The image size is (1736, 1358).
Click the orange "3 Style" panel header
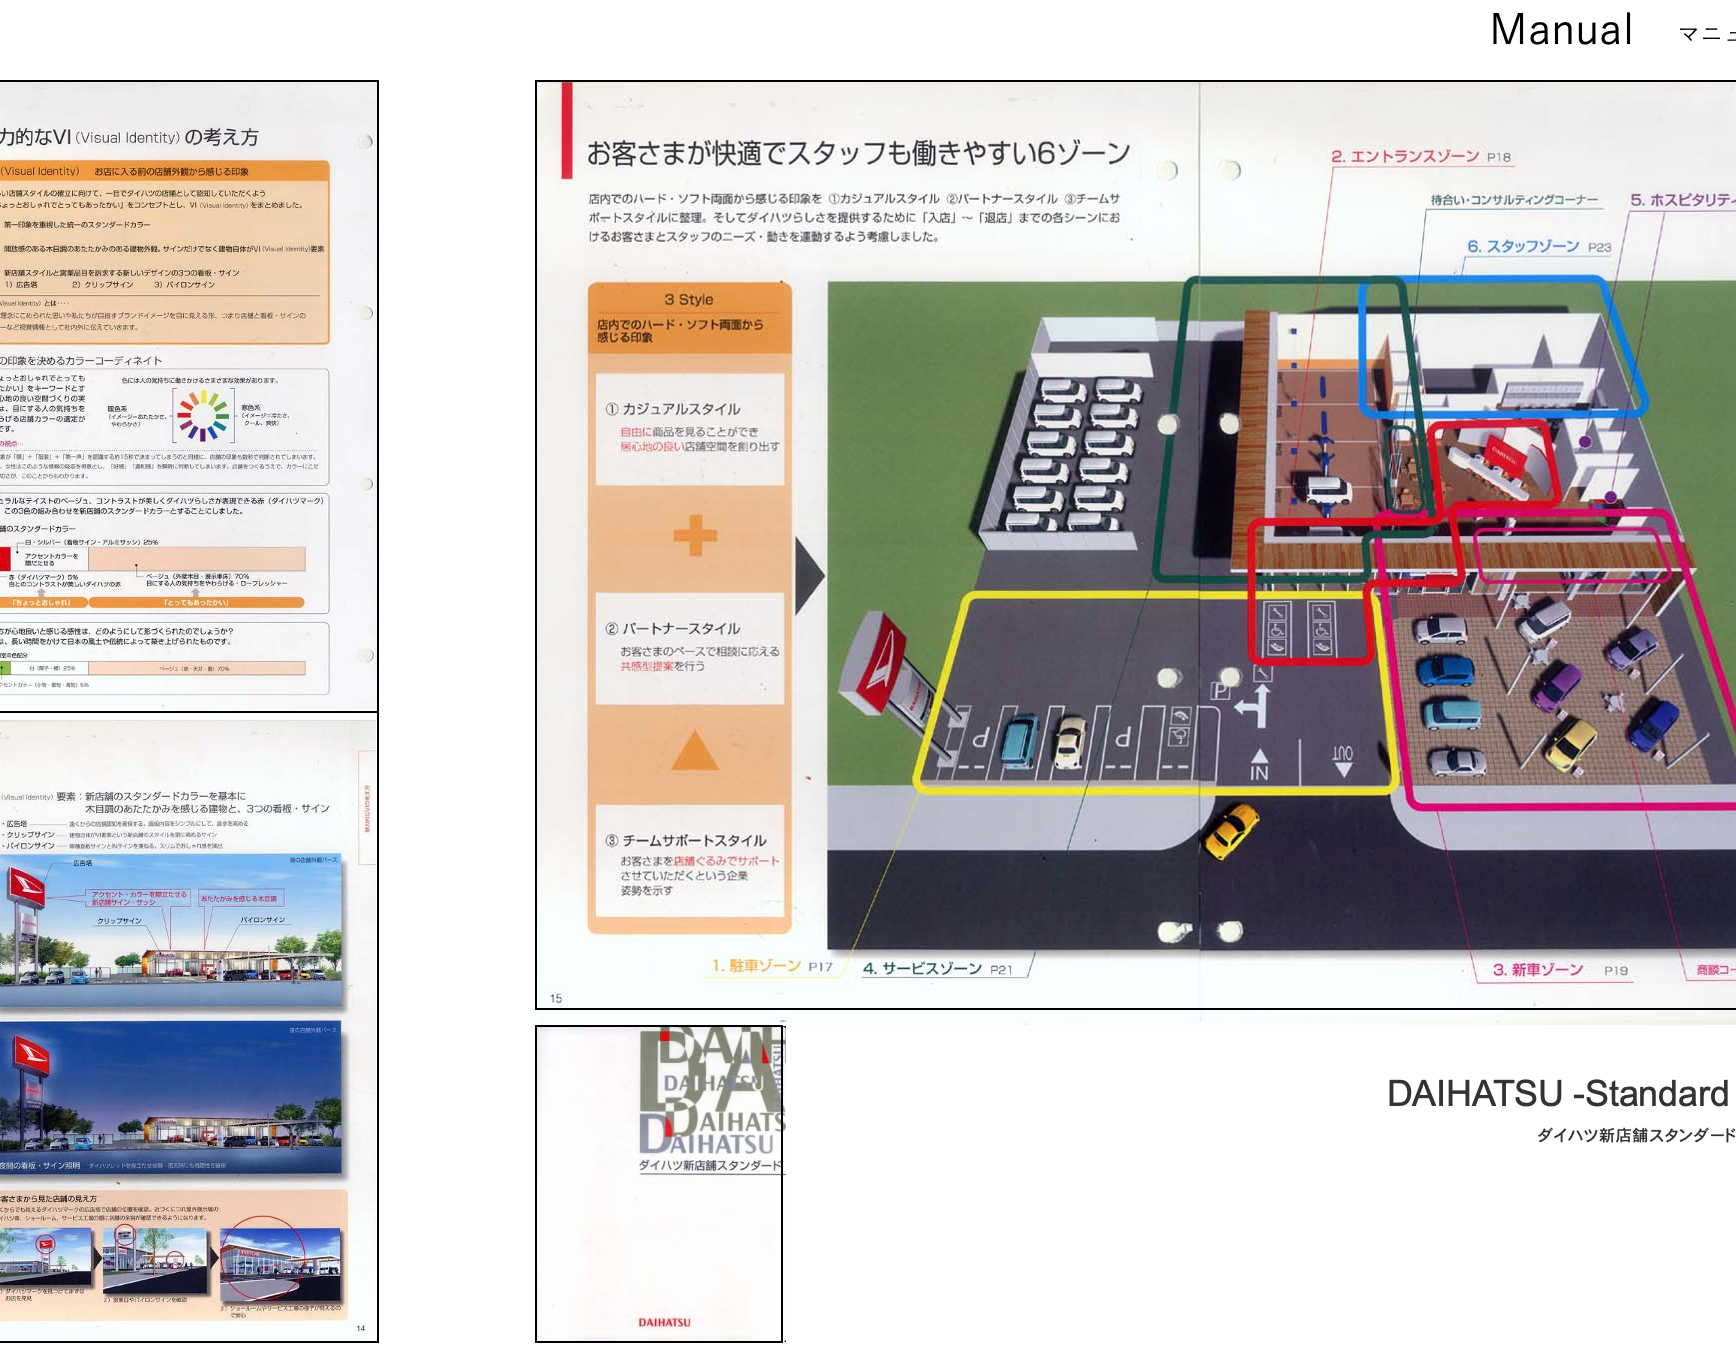[690, 318]
